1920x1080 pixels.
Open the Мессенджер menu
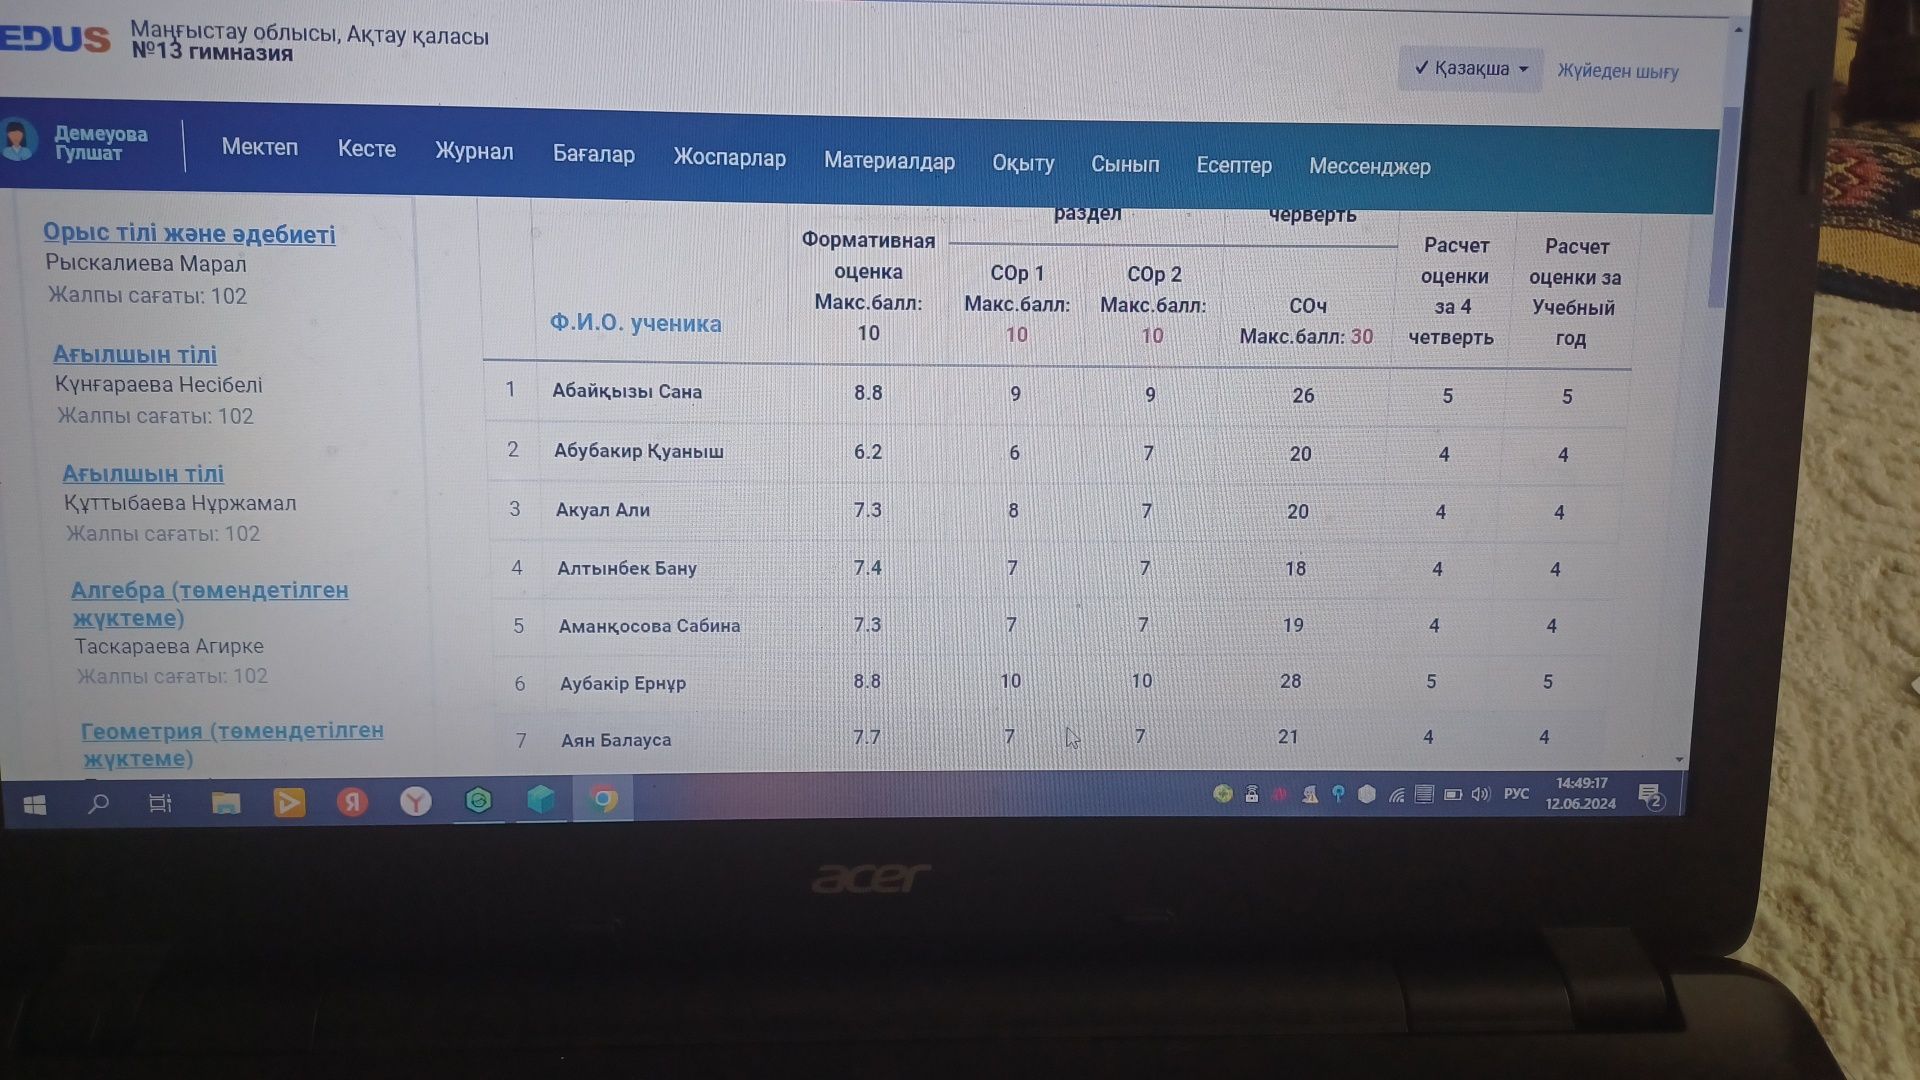pos(1370,167)
